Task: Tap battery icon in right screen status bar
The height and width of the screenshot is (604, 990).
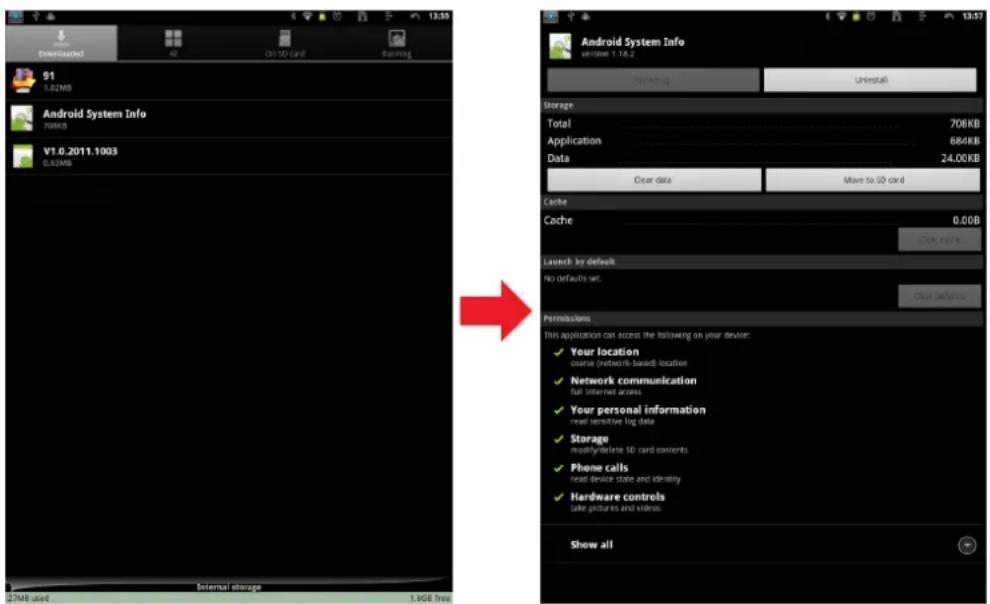Action: (x=856, y=16)
